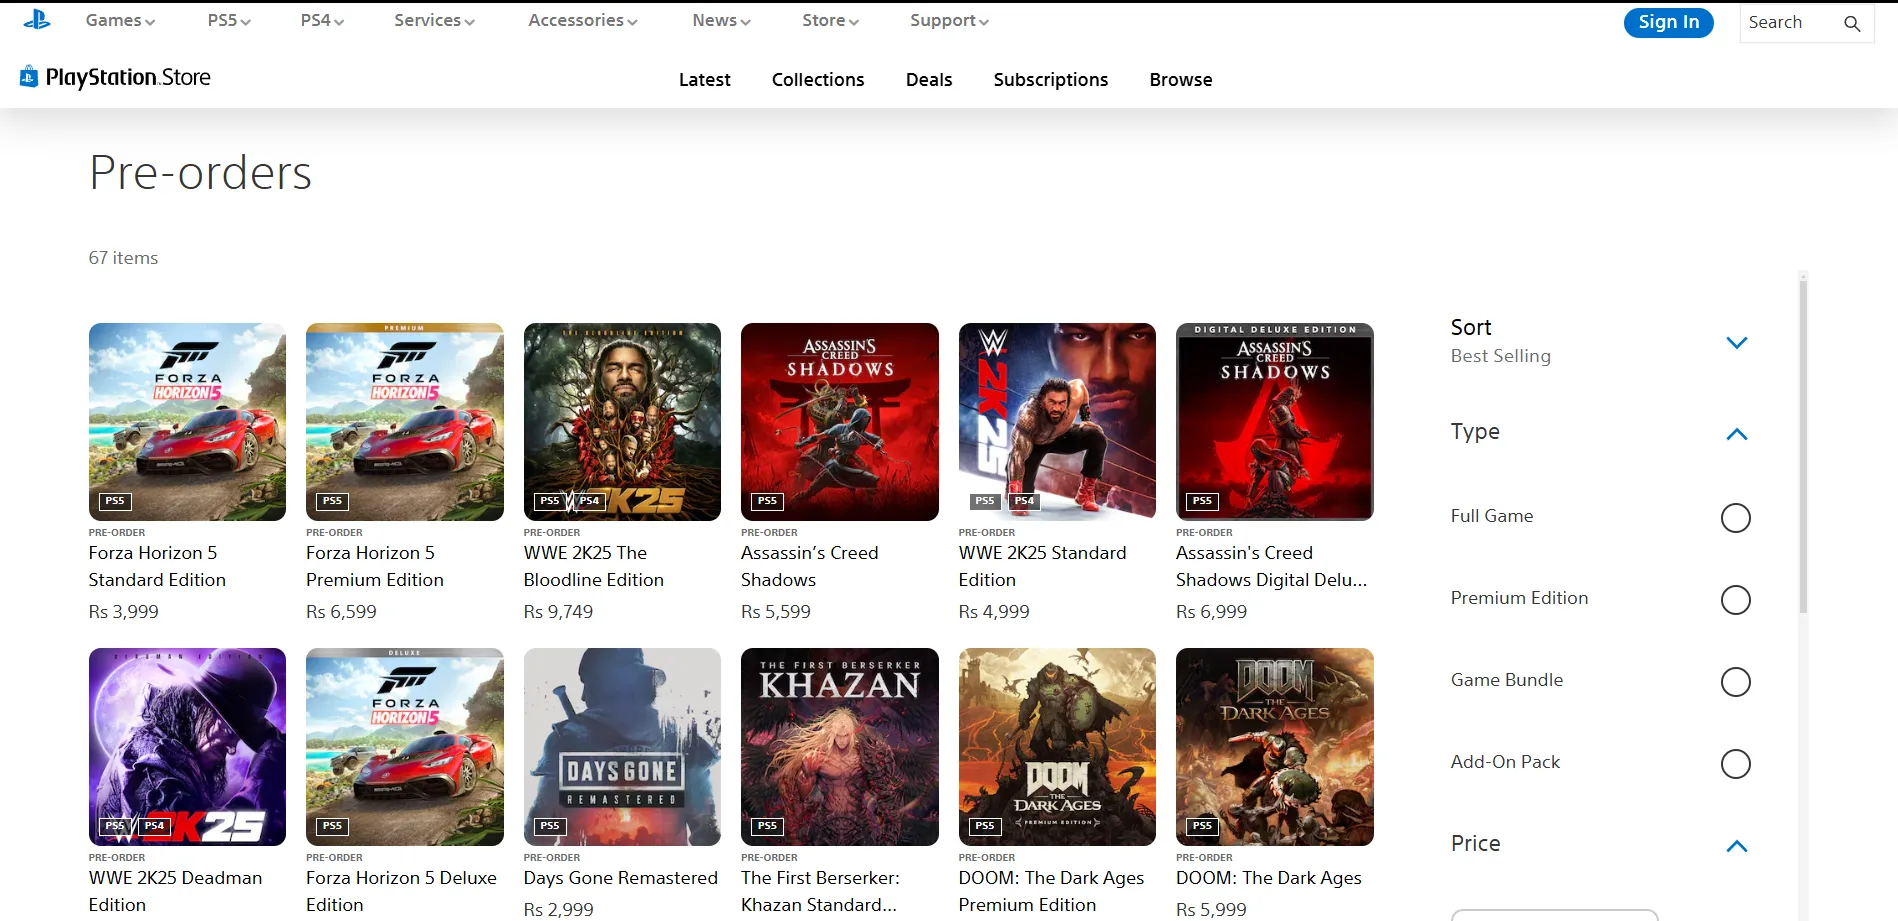This screenshot has width=1898, height=921.
Task: Click WWE 2K25 The Bloodline Edition title
Action: coord(593,566)
